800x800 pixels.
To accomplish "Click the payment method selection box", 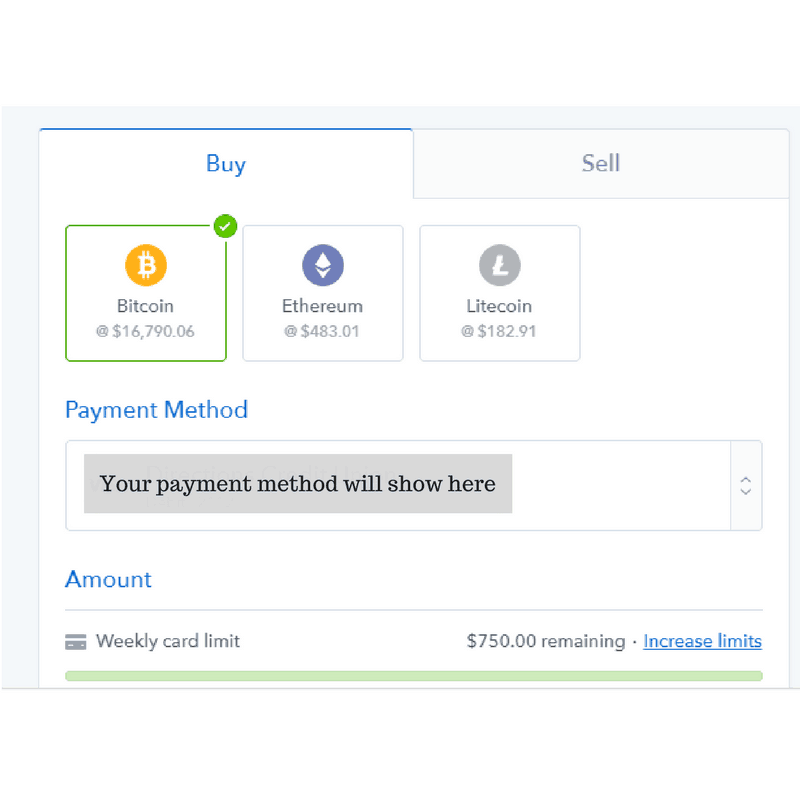I will 414,486.
